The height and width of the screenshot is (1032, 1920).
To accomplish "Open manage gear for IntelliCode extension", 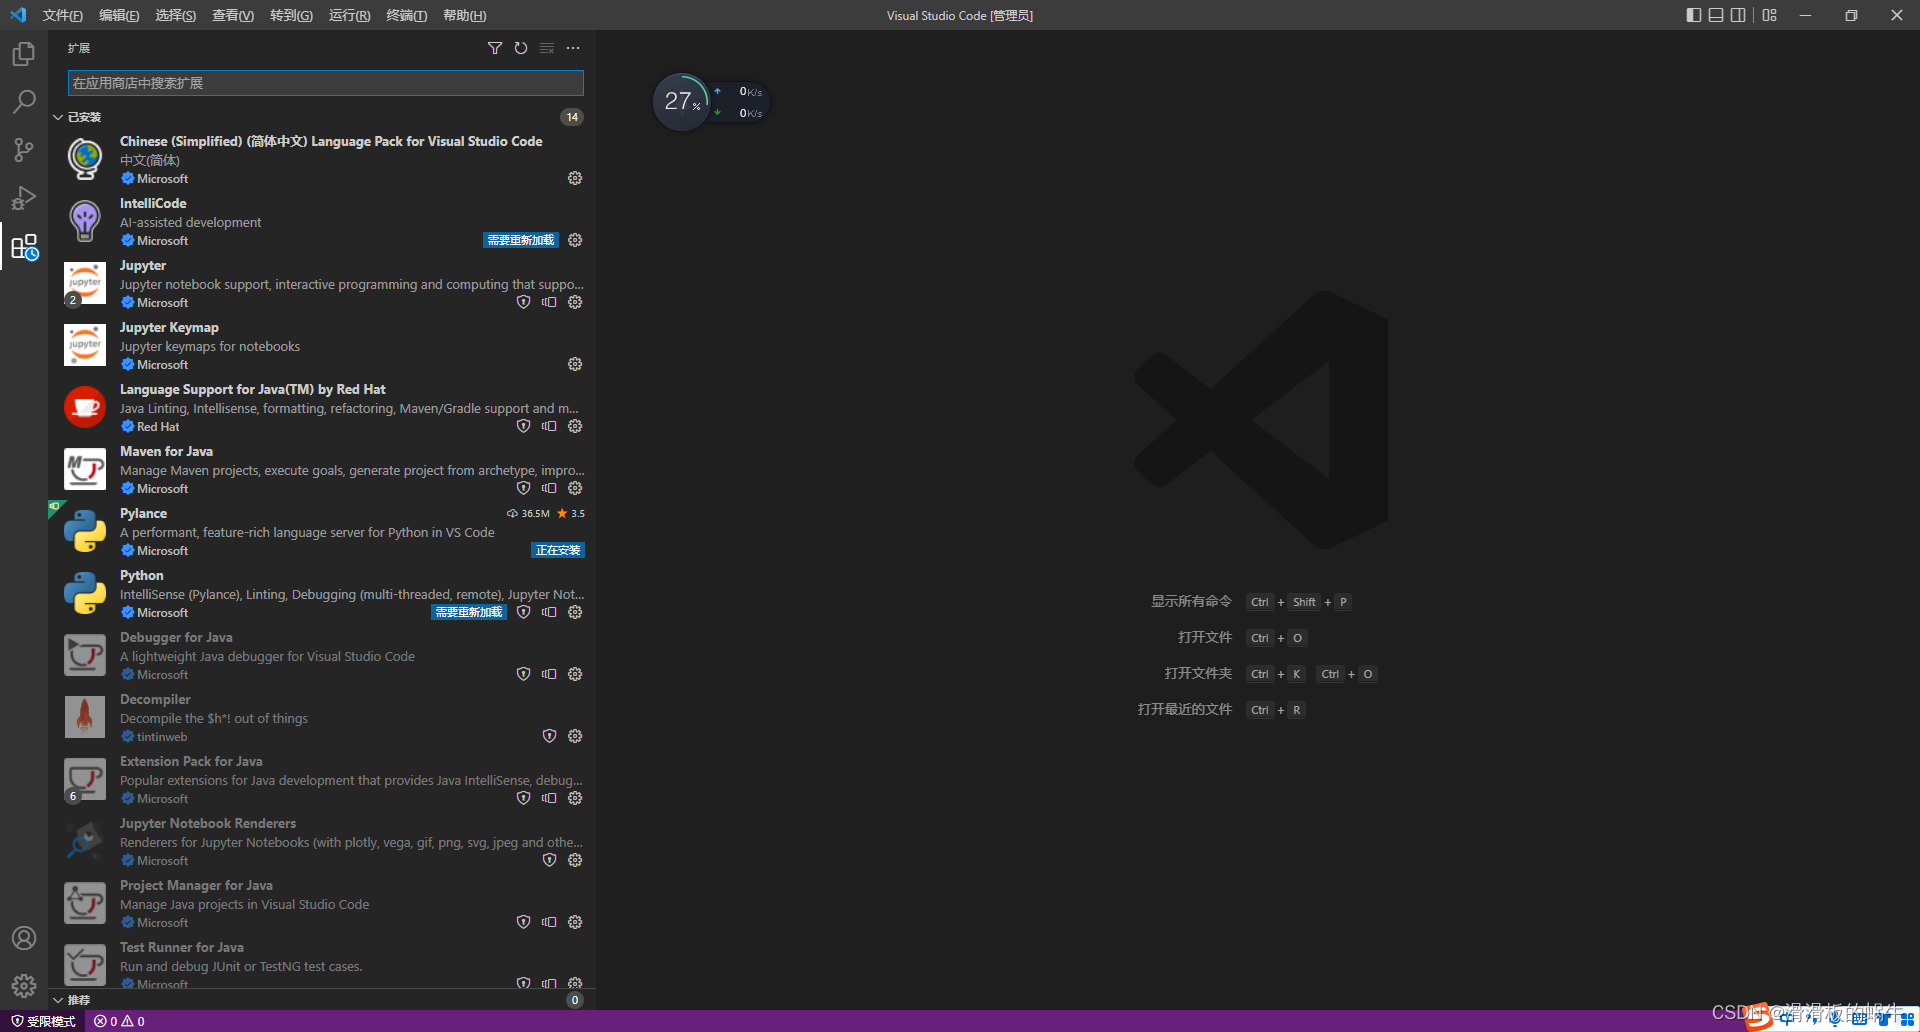I will coord(575,240).
